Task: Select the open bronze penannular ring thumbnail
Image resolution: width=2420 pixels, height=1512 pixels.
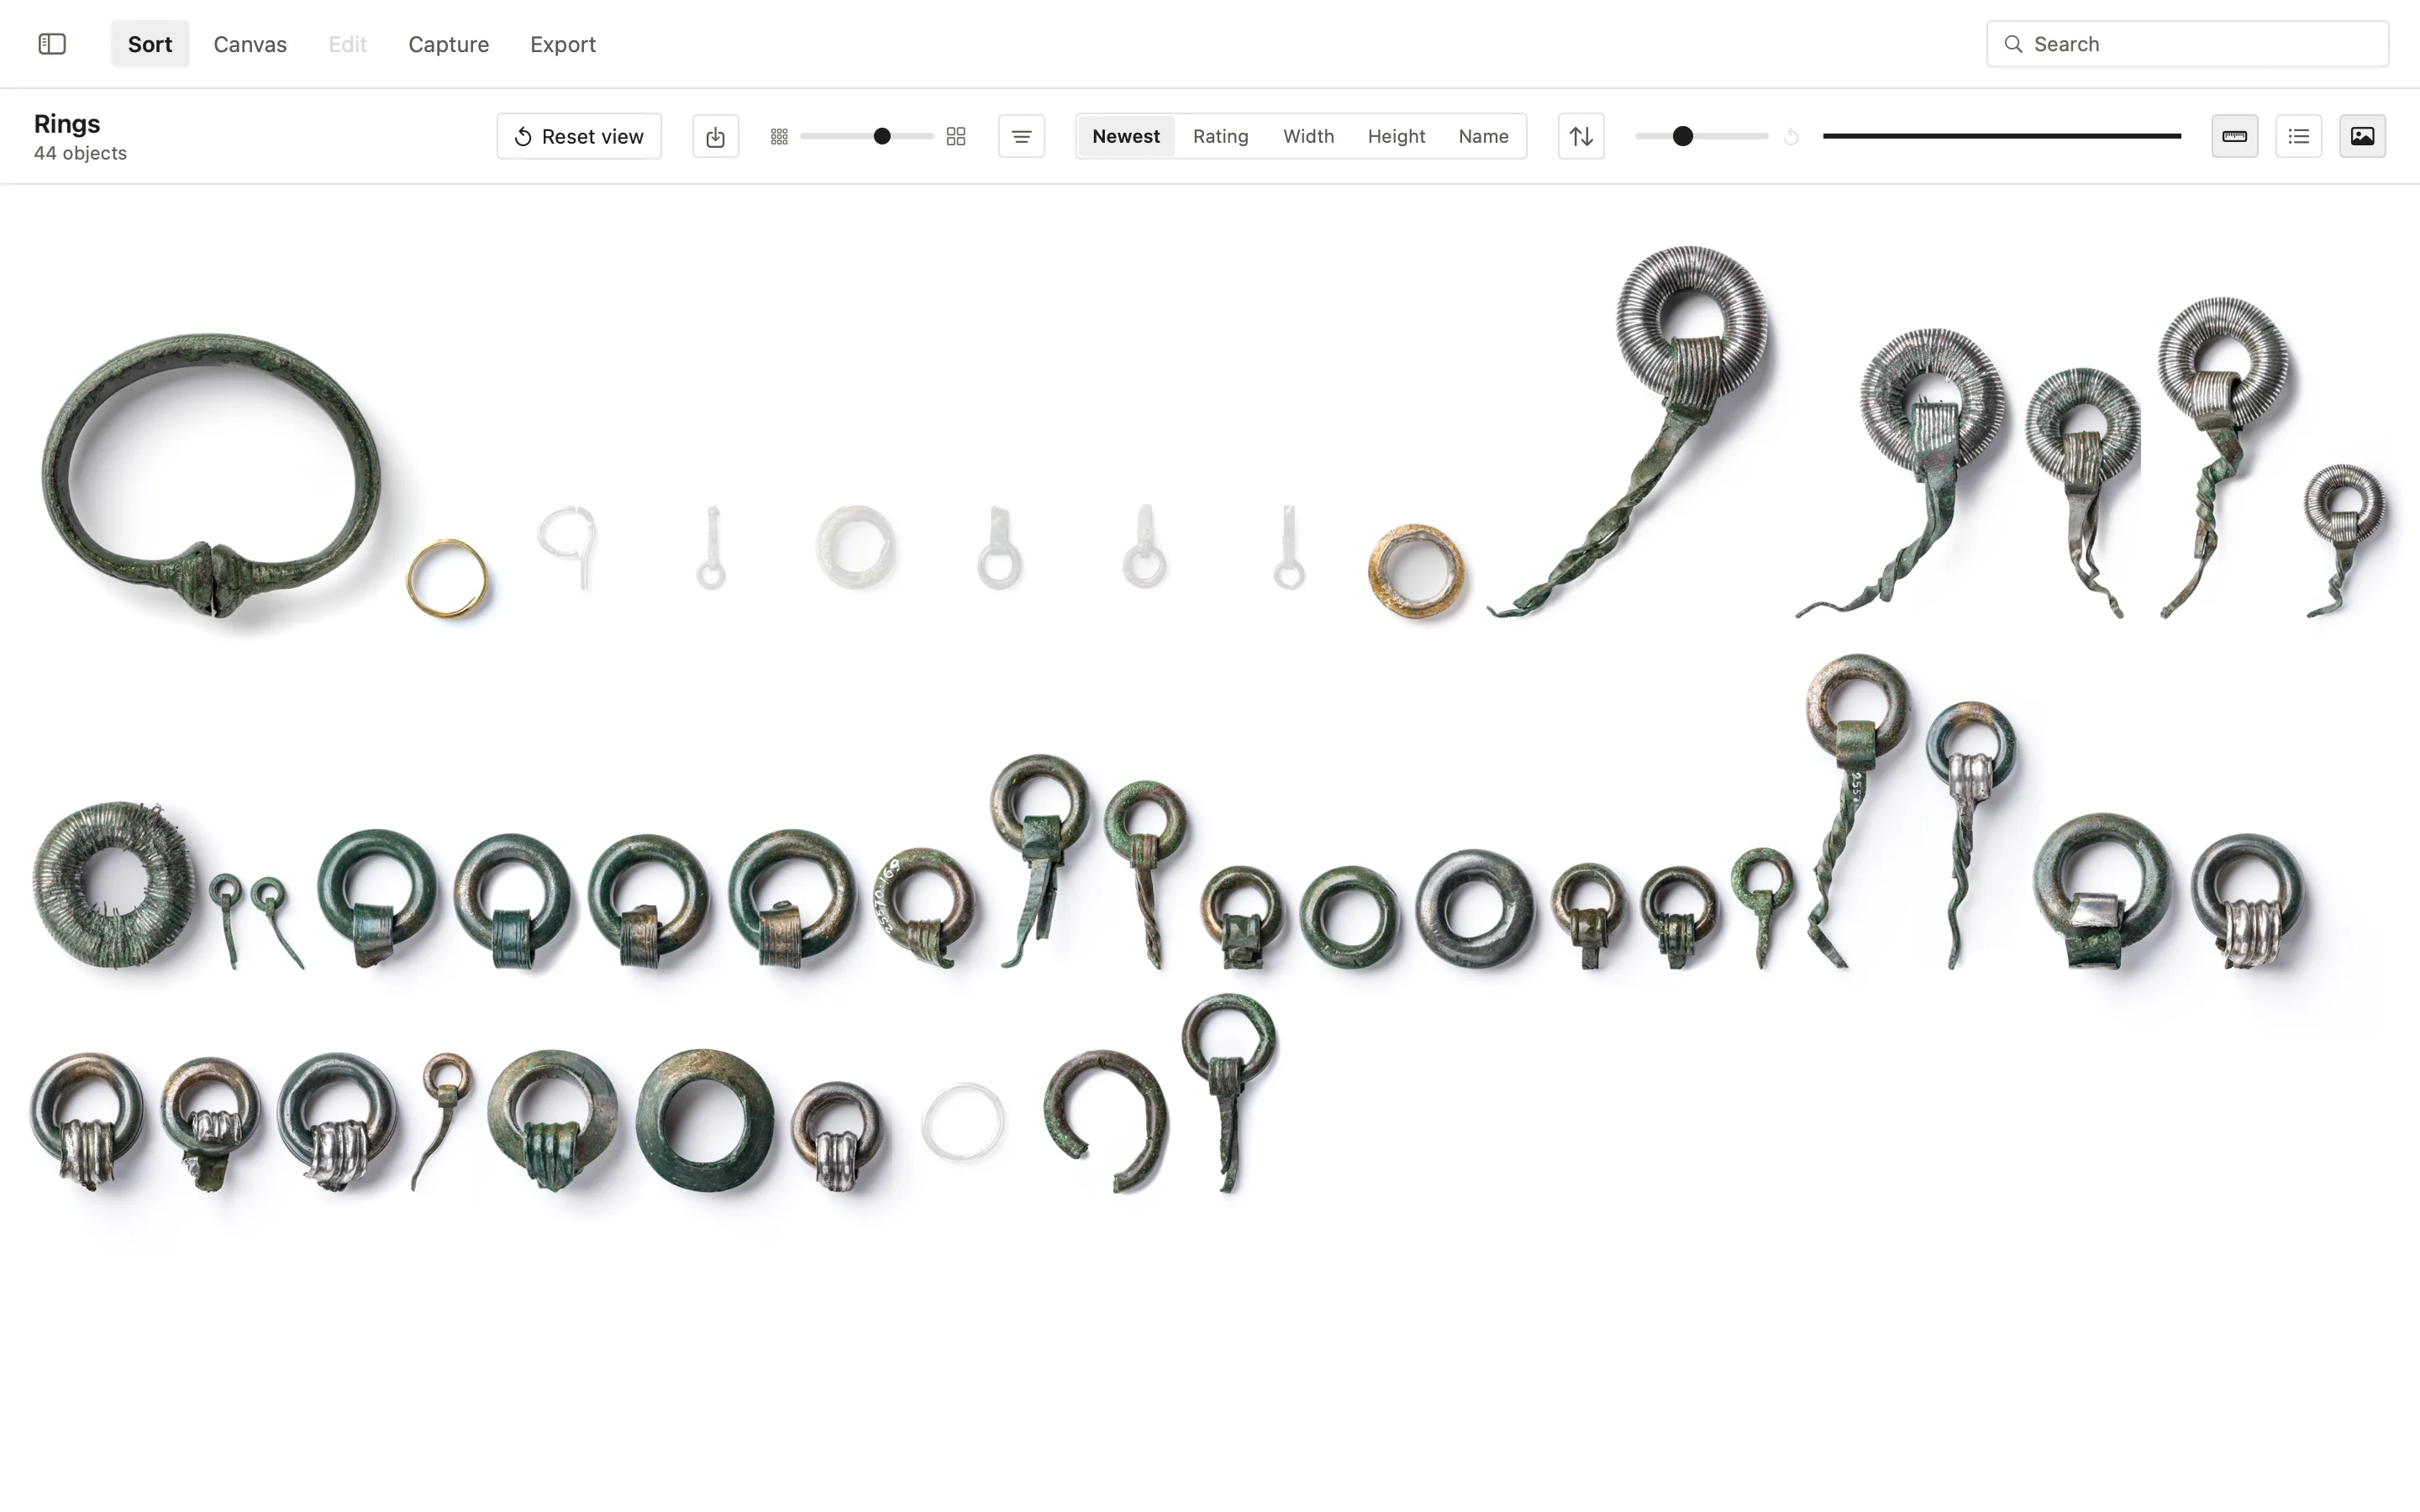Action: click(1104, 1120)
